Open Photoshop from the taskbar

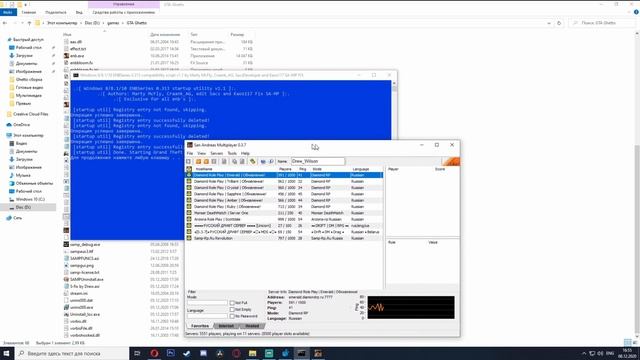tap(171, 353)
